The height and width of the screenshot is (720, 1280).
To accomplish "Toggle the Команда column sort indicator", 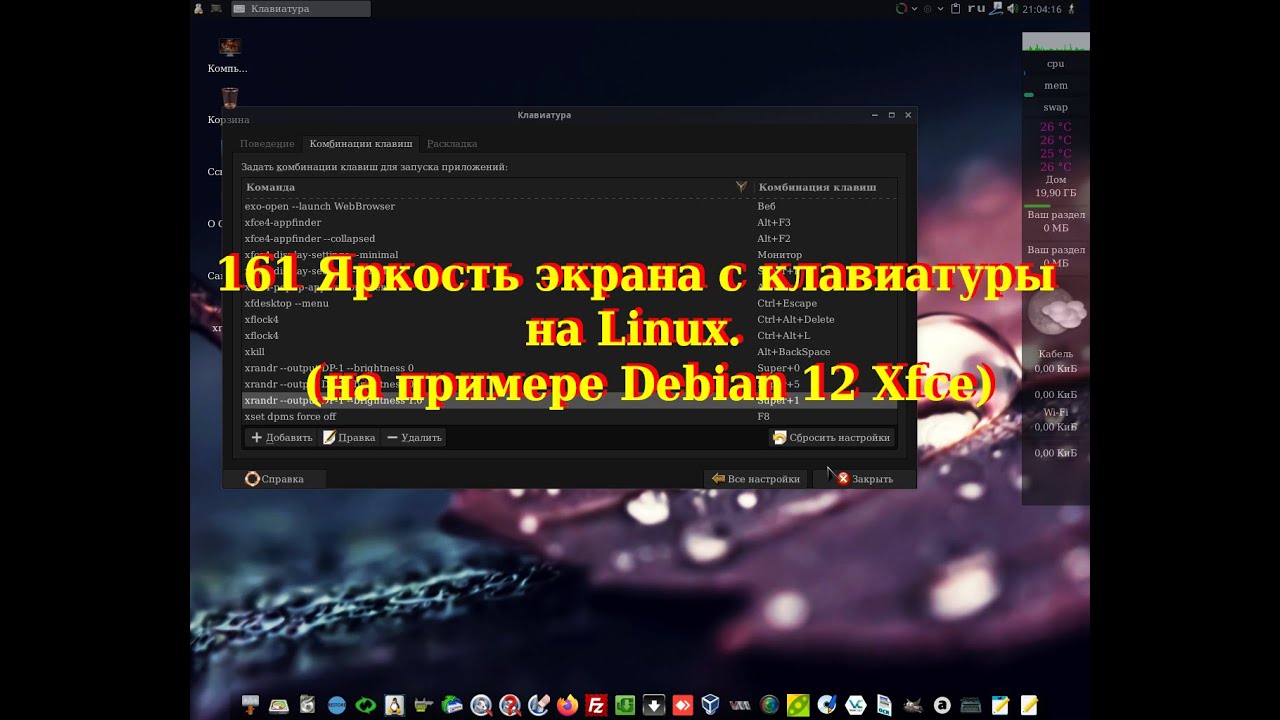I will pyautogui.click(x=741, y=187).
